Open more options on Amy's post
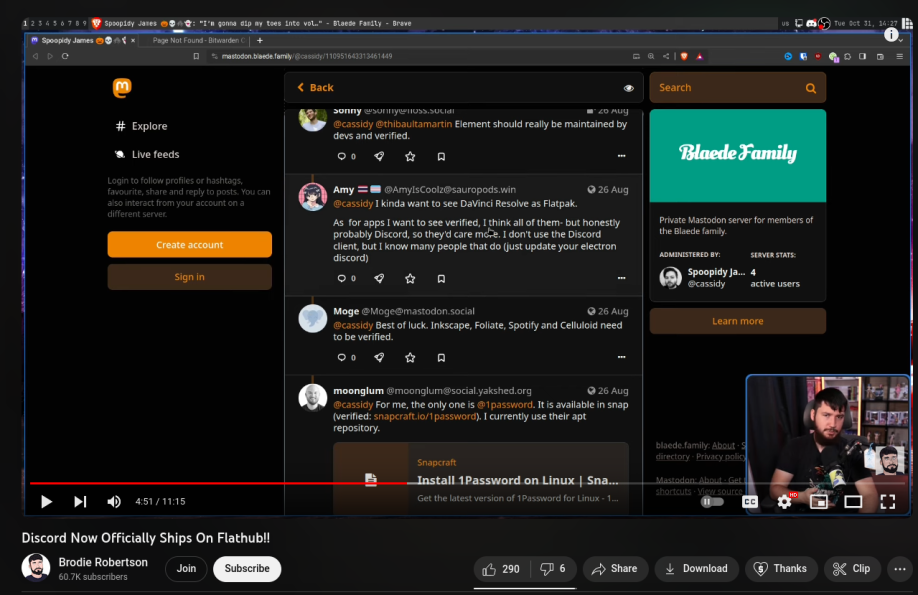 click(621, 278)
